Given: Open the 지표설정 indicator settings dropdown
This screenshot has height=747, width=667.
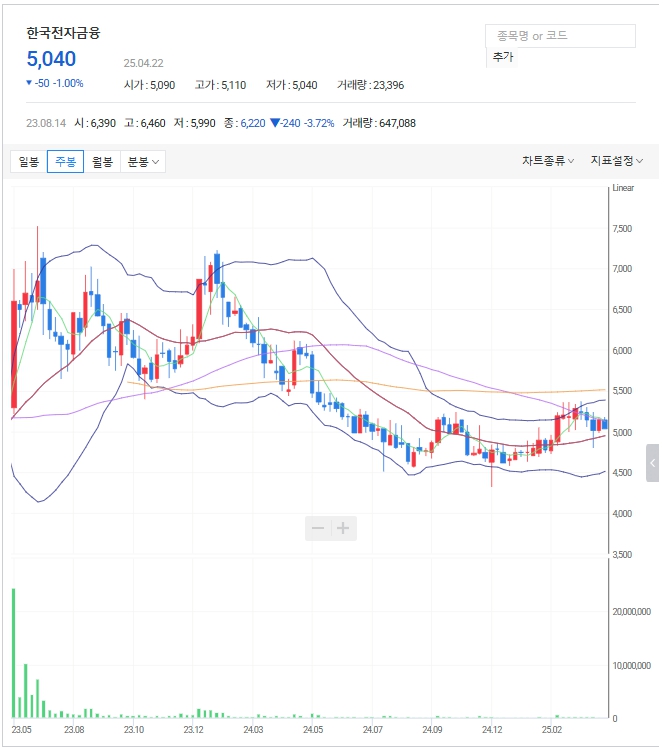Looking at the screenshot, I should 616,161.
